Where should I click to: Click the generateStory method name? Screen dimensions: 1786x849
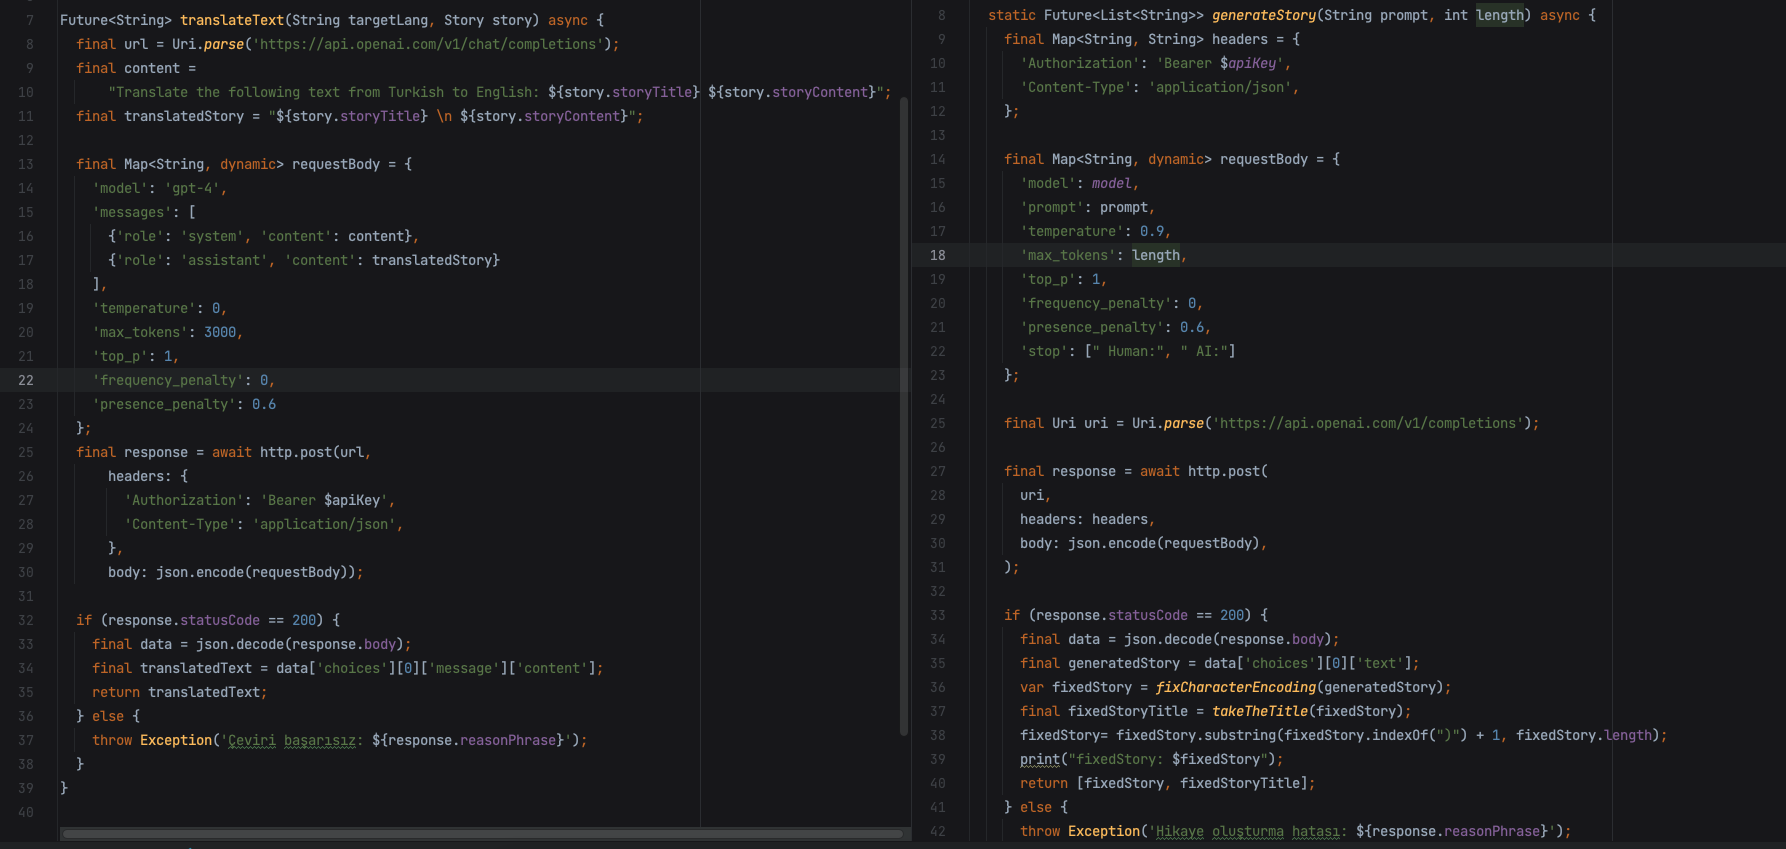(x=1264, y=15)
